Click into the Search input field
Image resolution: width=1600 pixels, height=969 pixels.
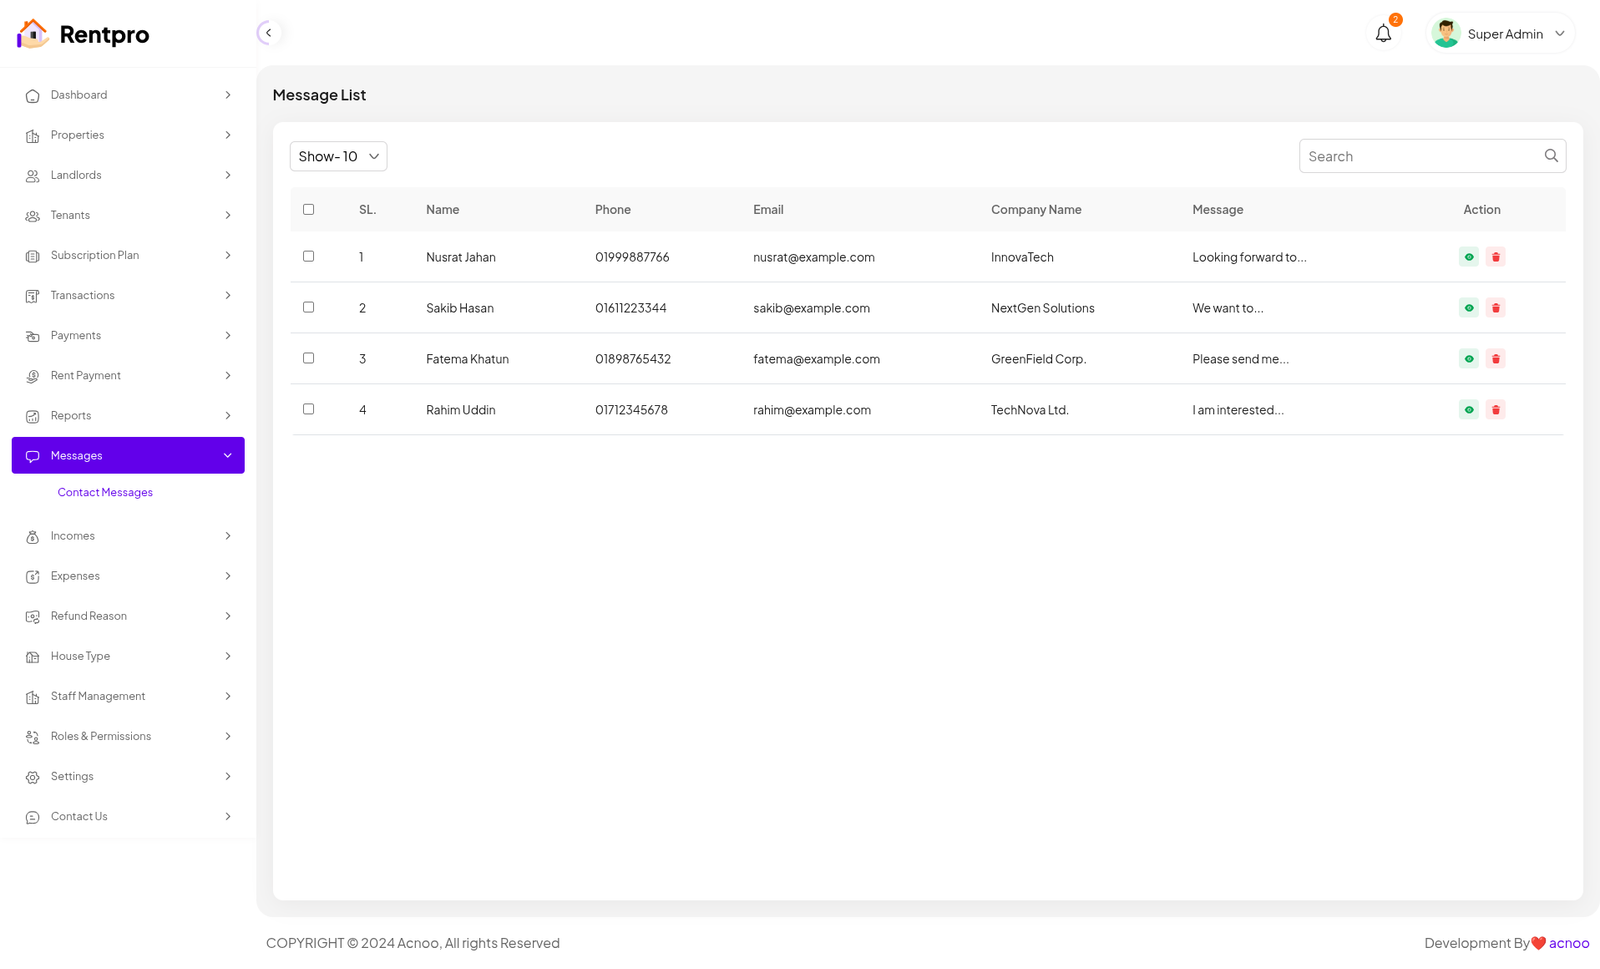[x=1420, y=156]
